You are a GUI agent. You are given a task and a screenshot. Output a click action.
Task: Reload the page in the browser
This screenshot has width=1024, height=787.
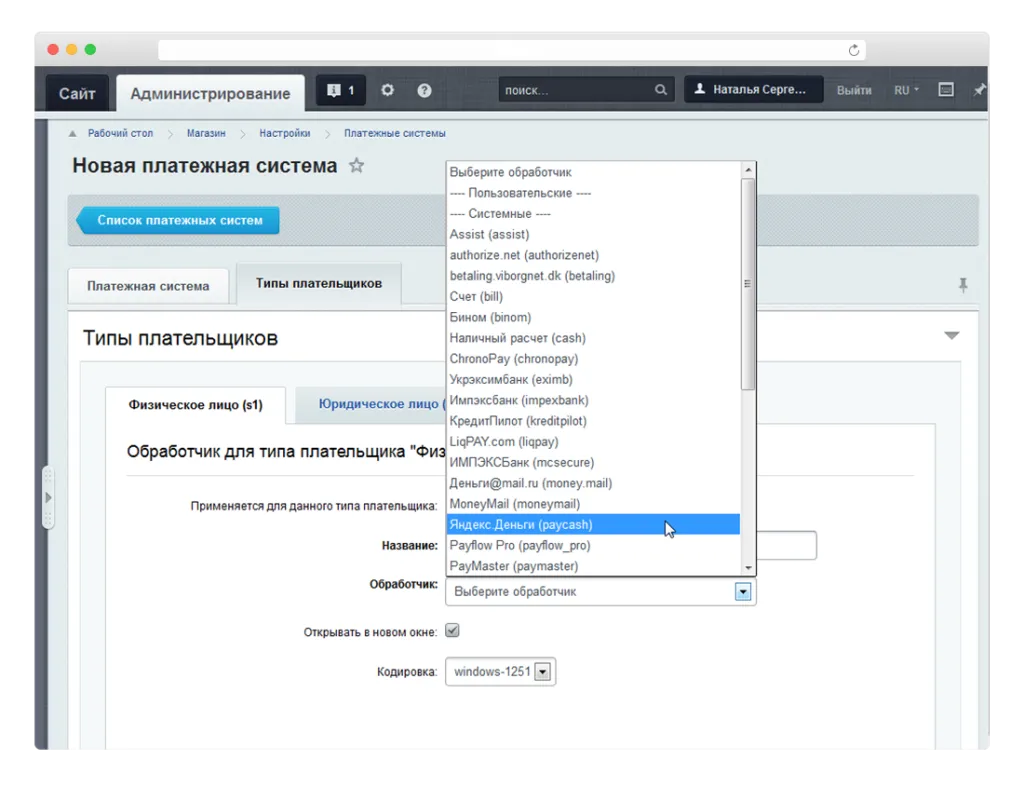tap(854, 50)
